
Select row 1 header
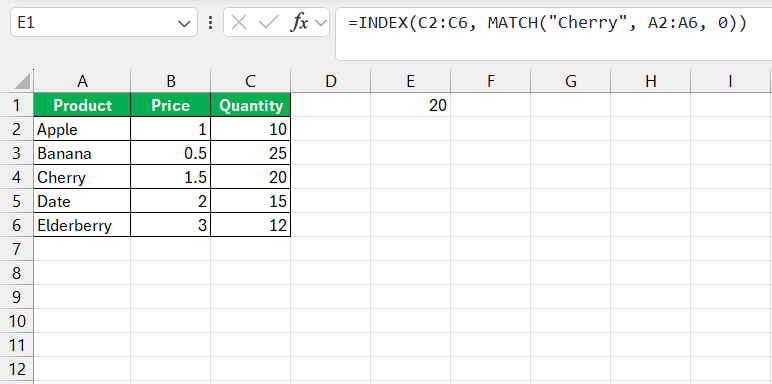coord(17,105)
